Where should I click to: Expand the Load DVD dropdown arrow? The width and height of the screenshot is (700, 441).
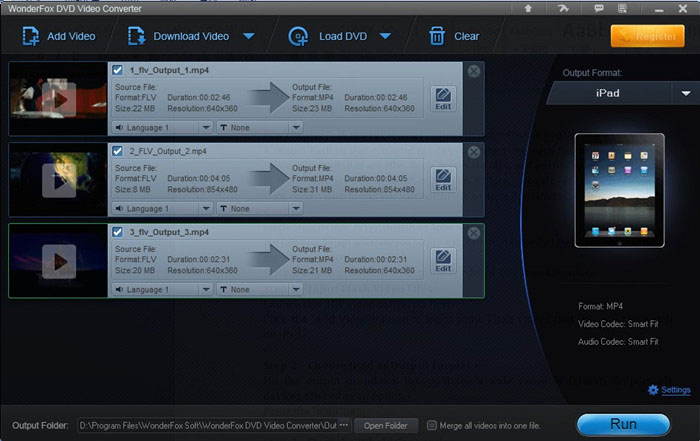[385, 36]
